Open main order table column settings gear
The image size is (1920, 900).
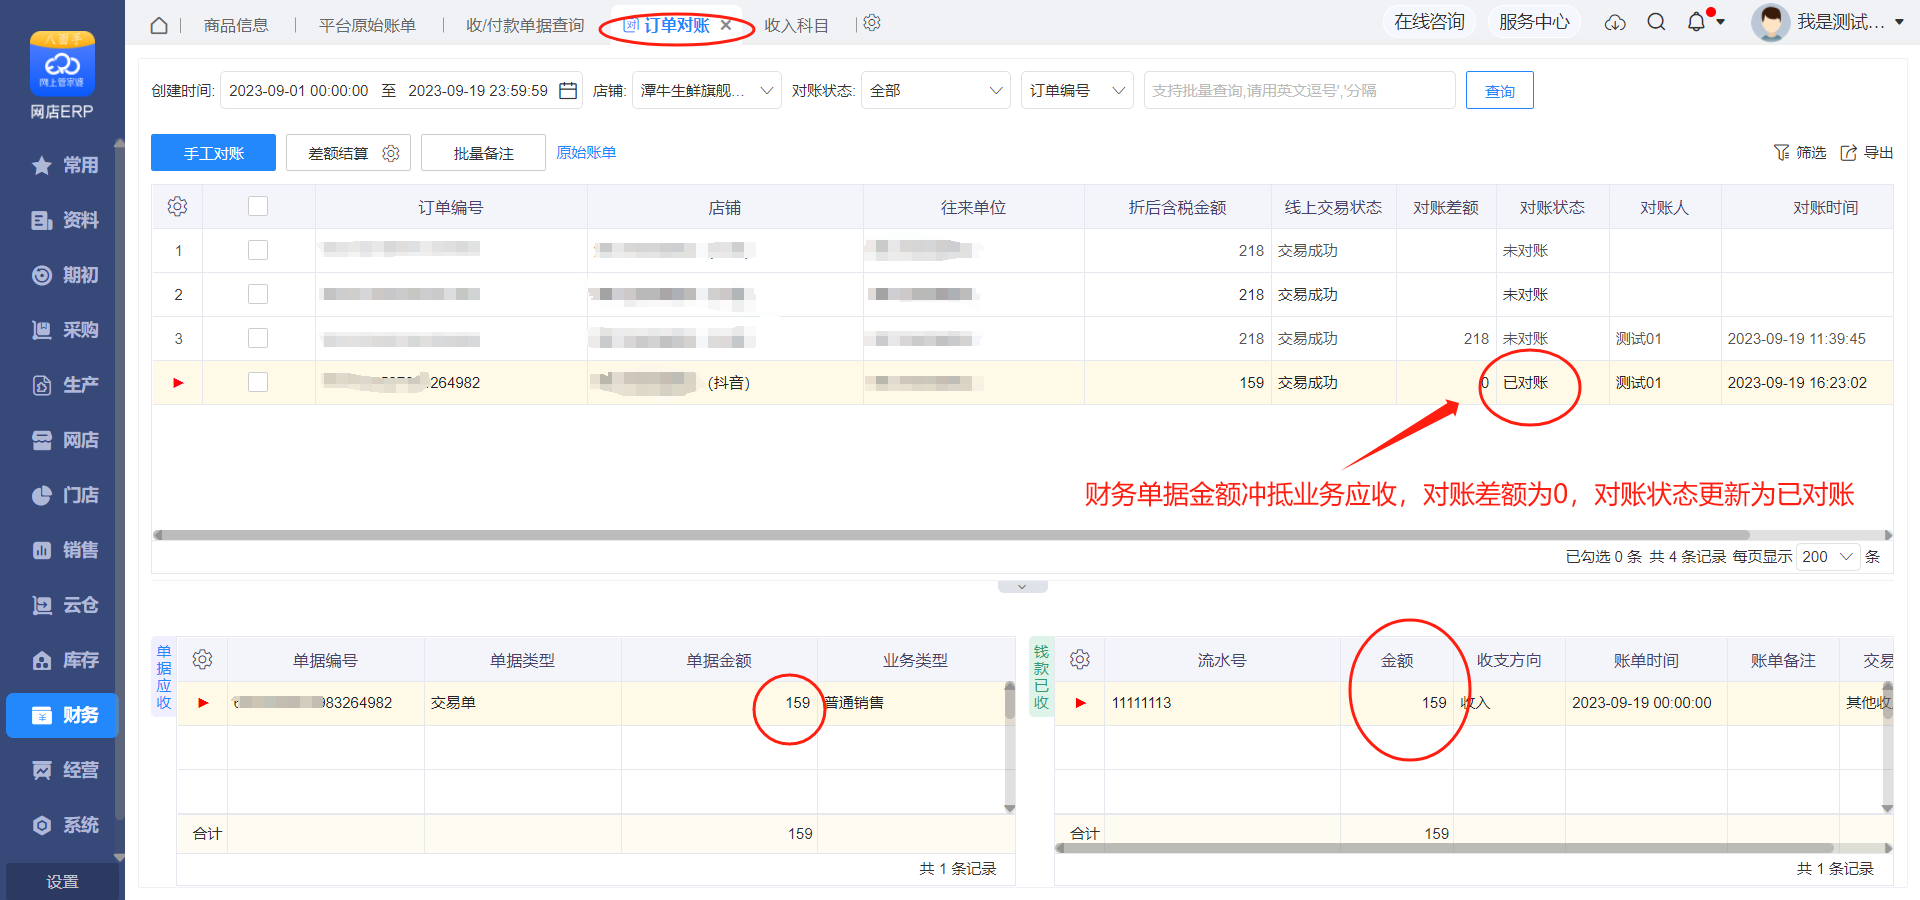click(x=177, y=206)
